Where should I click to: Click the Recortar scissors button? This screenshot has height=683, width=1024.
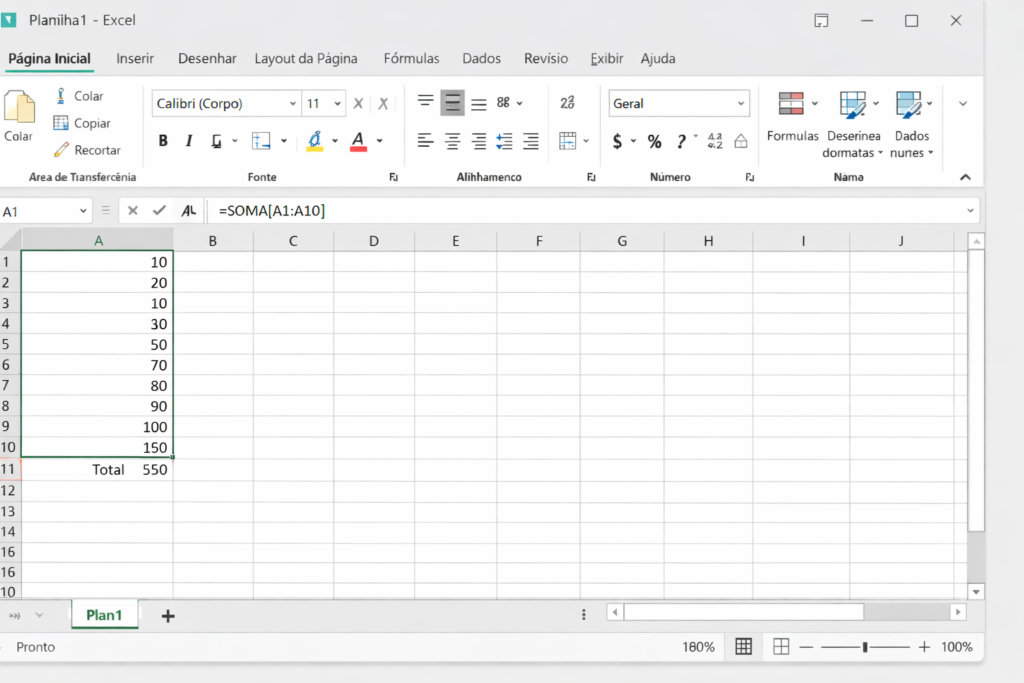tap(87, 150)
